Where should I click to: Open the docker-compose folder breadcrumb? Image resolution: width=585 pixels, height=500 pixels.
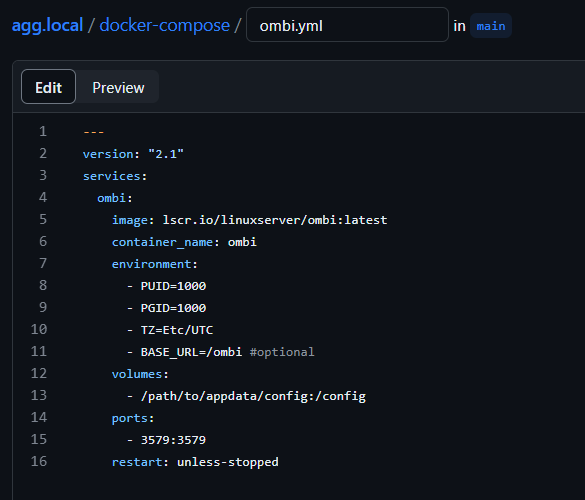[x=165, y=25]
